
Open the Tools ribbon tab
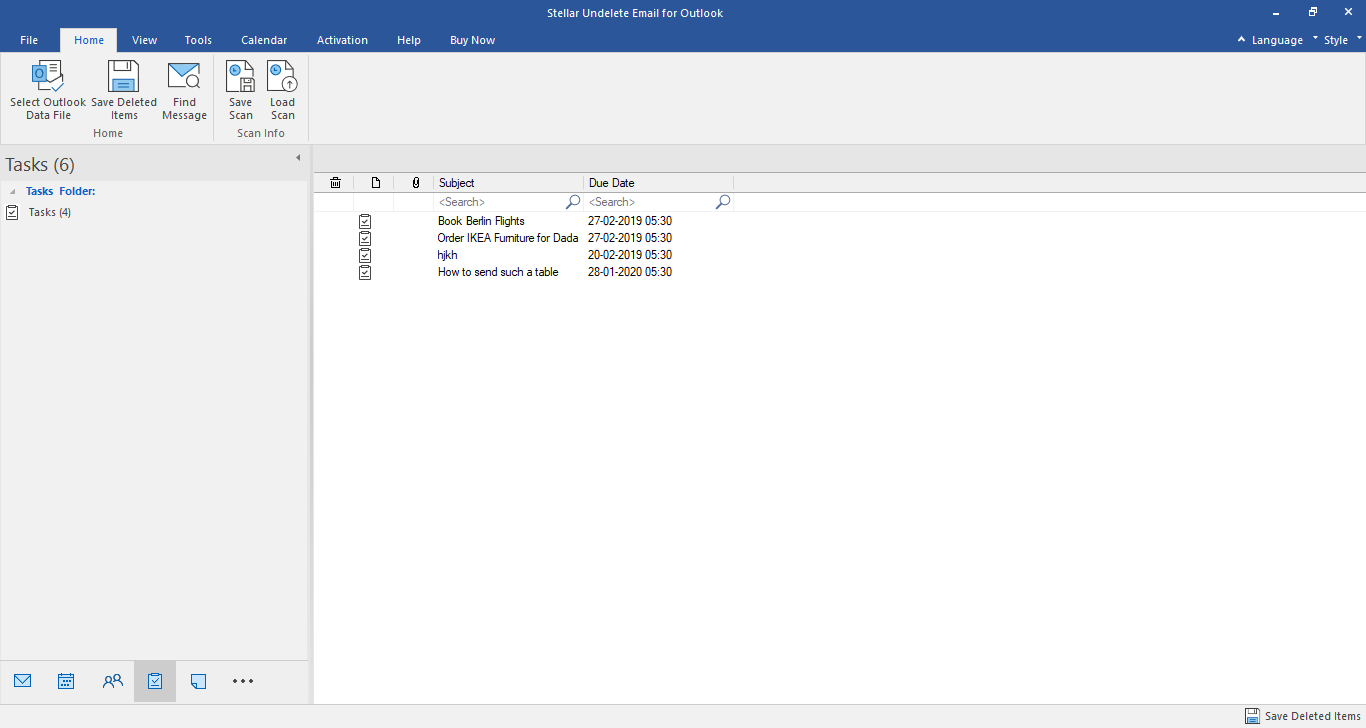[198, 40]
